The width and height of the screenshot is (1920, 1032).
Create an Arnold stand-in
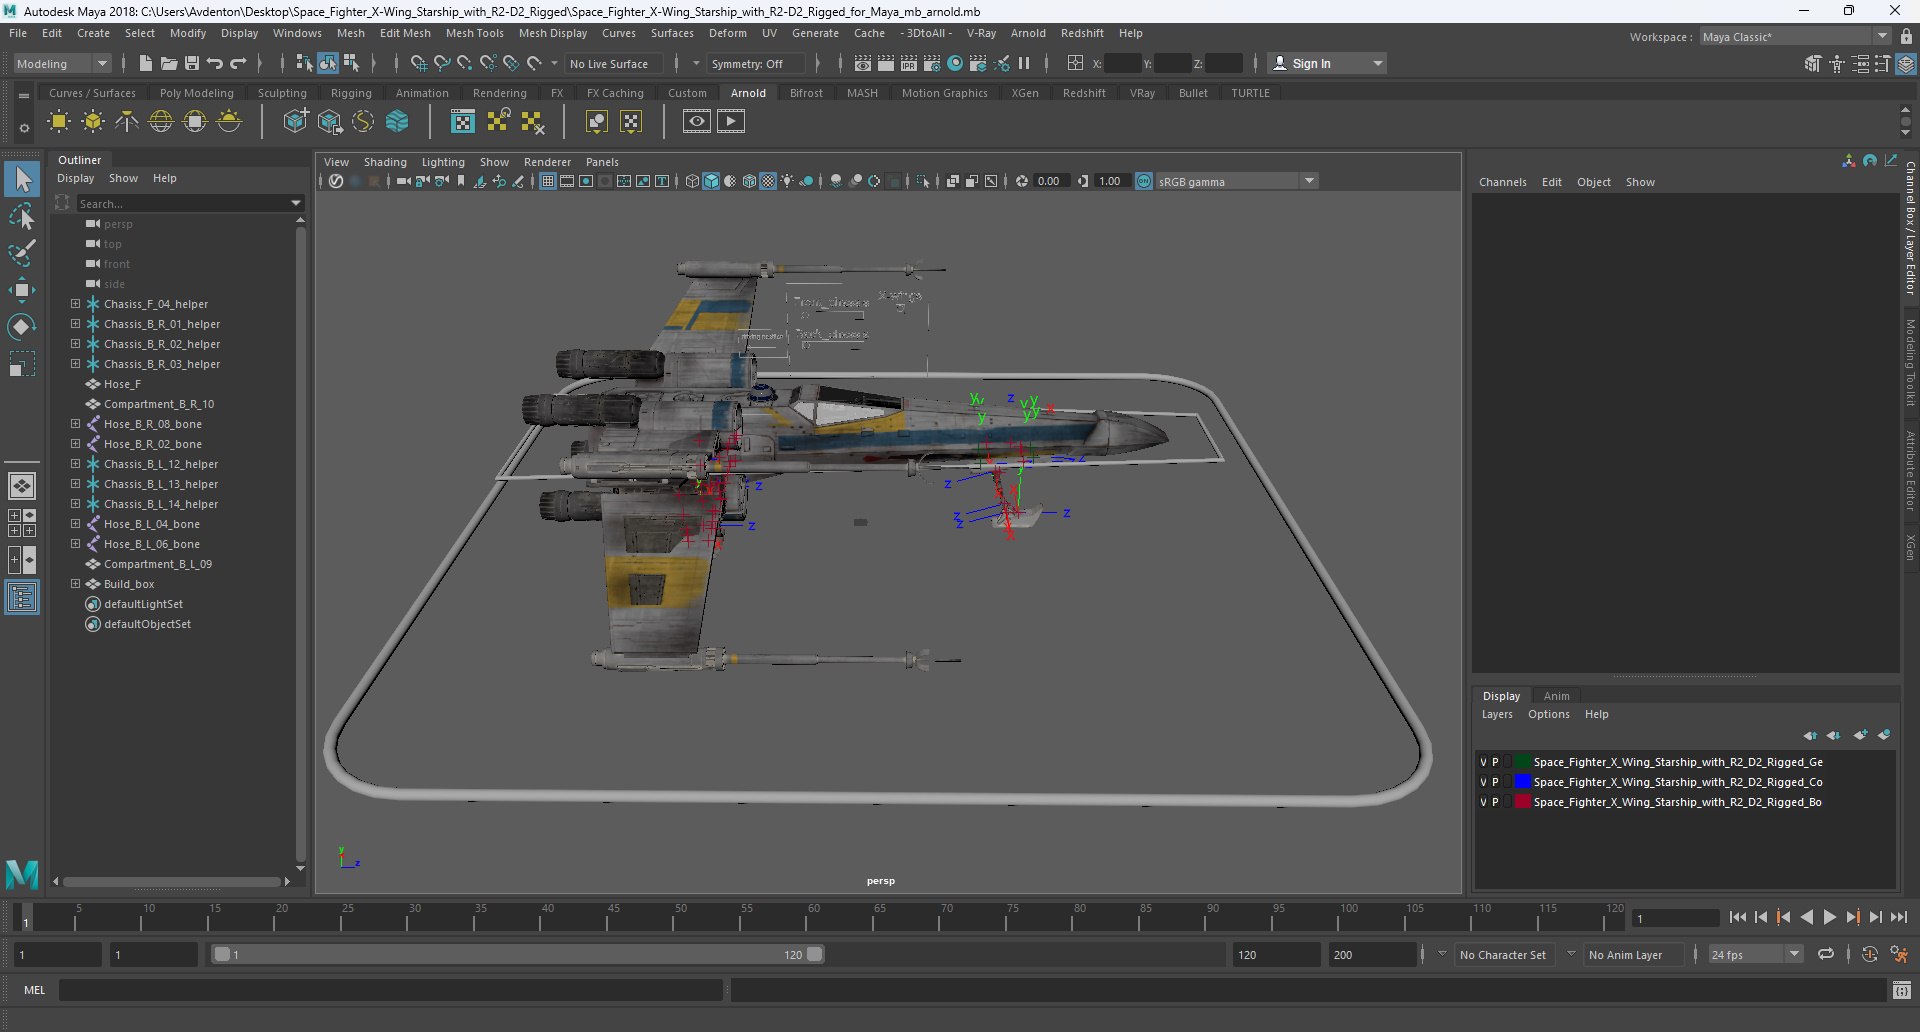295,122
